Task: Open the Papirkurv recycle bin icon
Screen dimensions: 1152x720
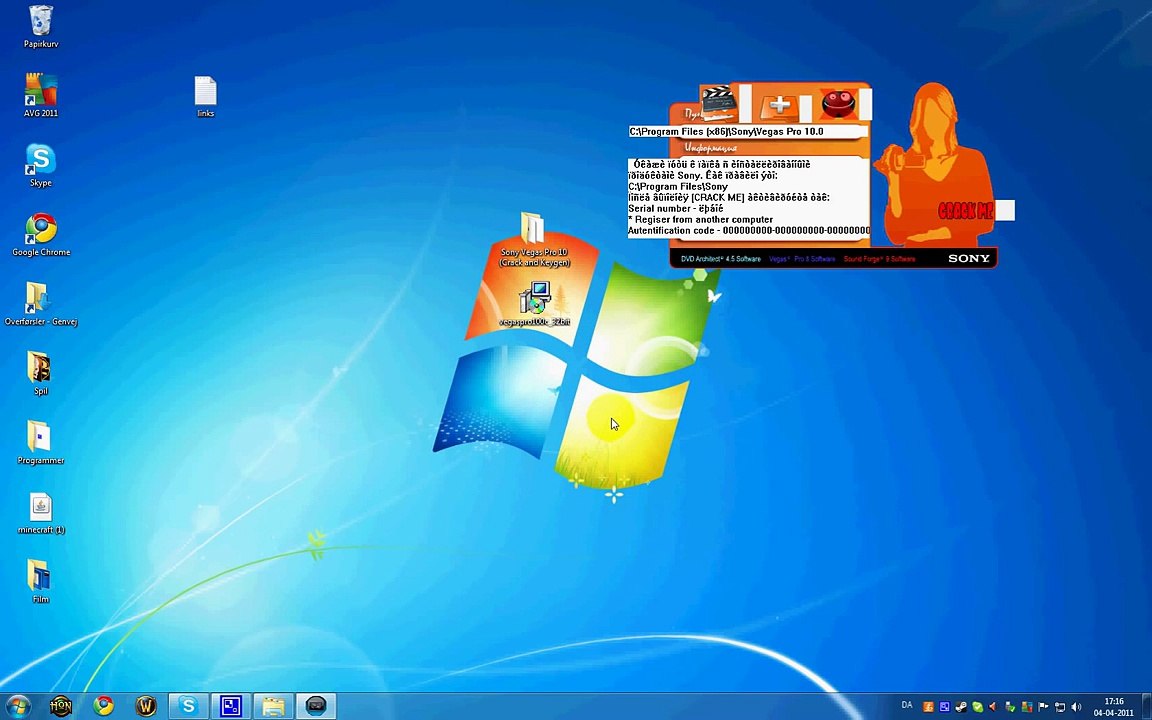Action: tap(40, 26)
